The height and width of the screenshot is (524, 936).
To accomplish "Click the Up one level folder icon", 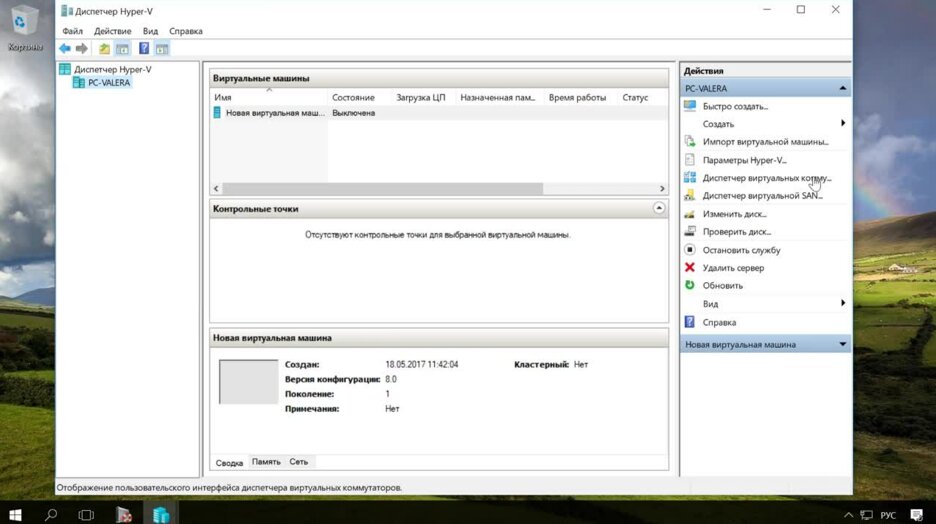I will pyautogui.click(x=104, y=48).
